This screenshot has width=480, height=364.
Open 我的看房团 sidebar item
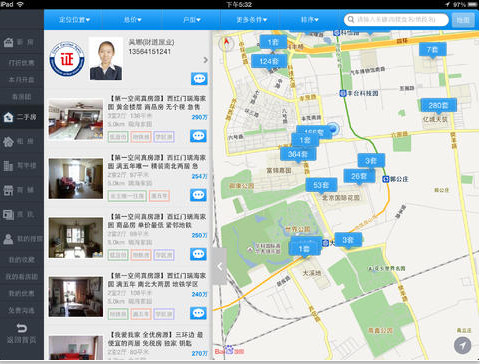pos(22,277)
